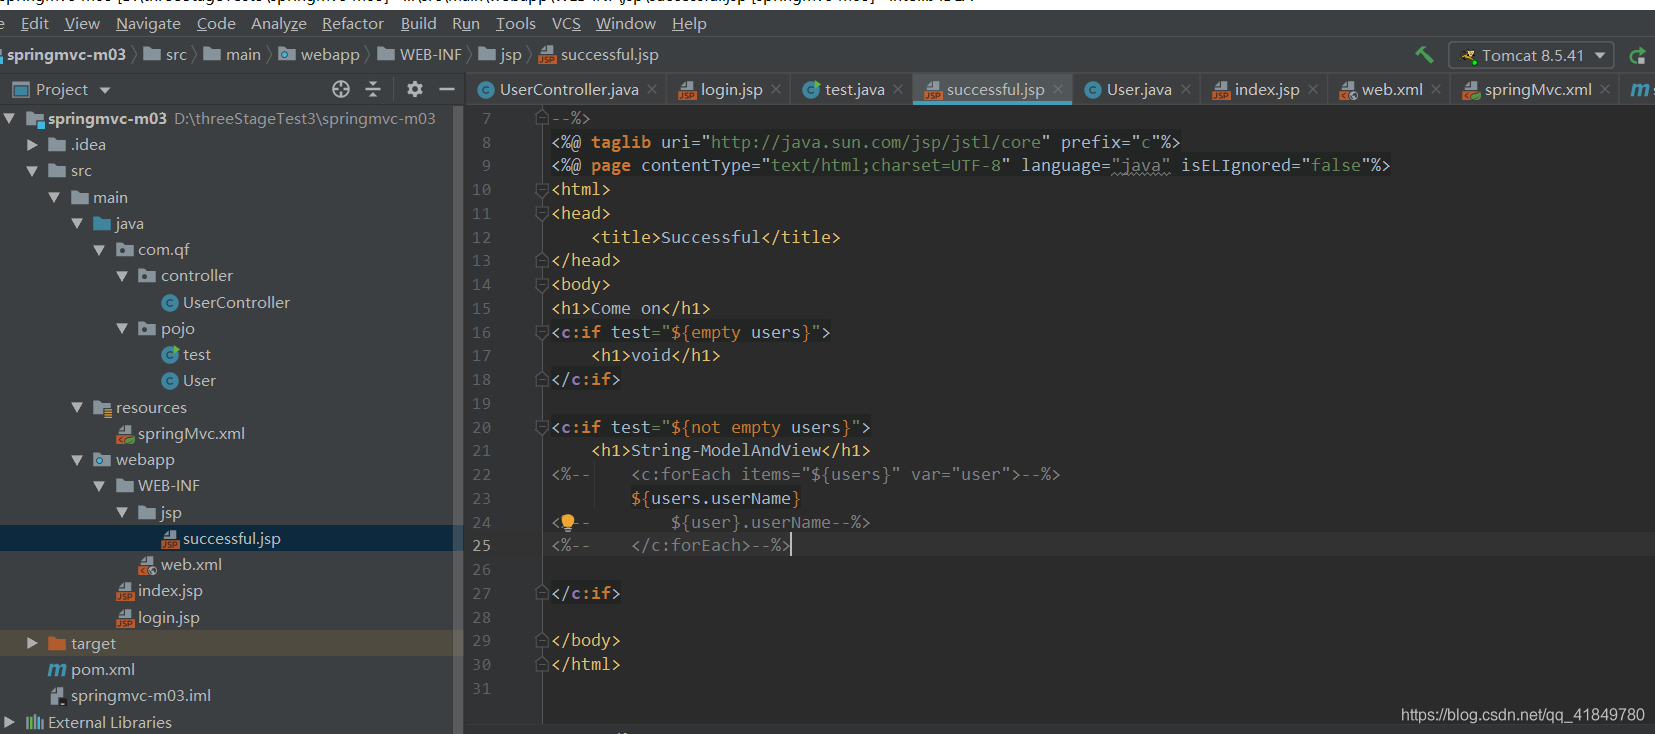Switch to the UserController.java tab
The width and height of the screenshot is (1655, 734).
[568, 89]
